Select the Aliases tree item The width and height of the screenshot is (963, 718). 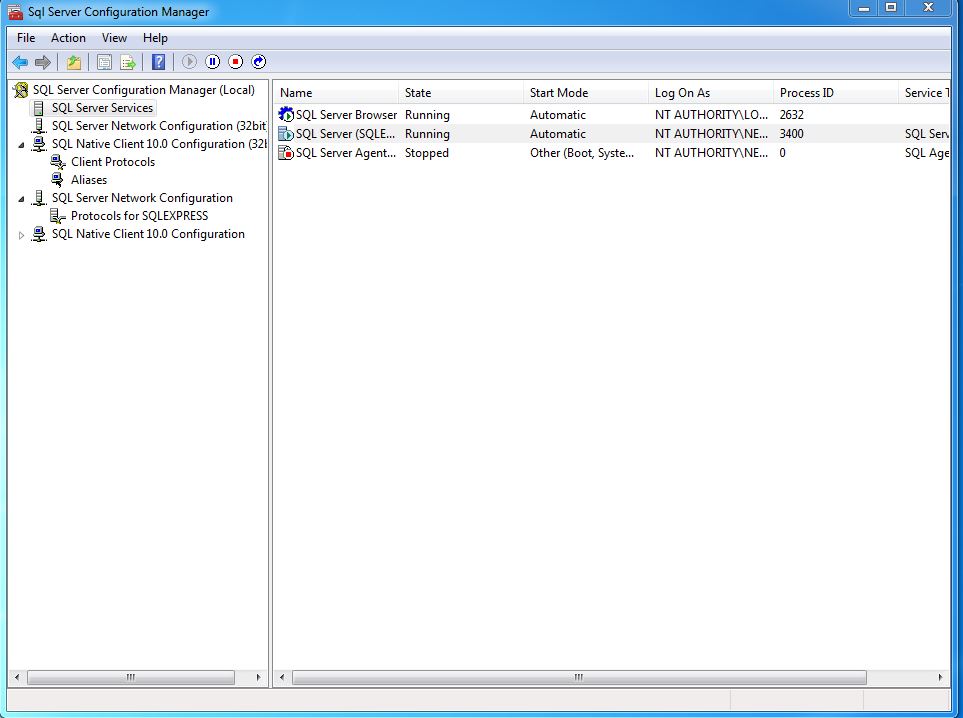(89, 180)
